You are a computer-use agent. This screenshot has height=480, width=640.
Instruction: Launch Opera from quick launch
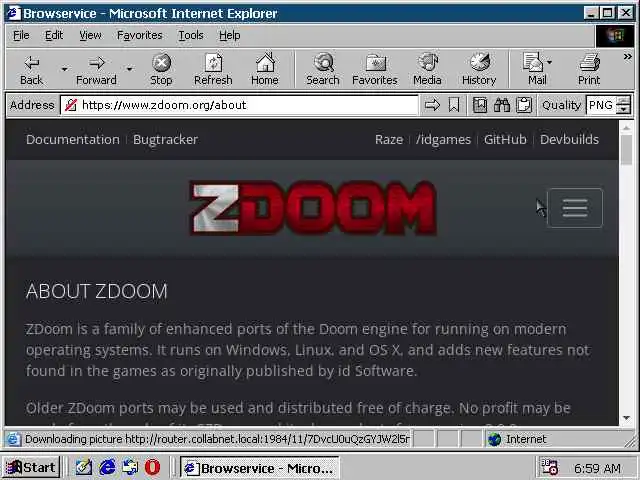[153, 467]
